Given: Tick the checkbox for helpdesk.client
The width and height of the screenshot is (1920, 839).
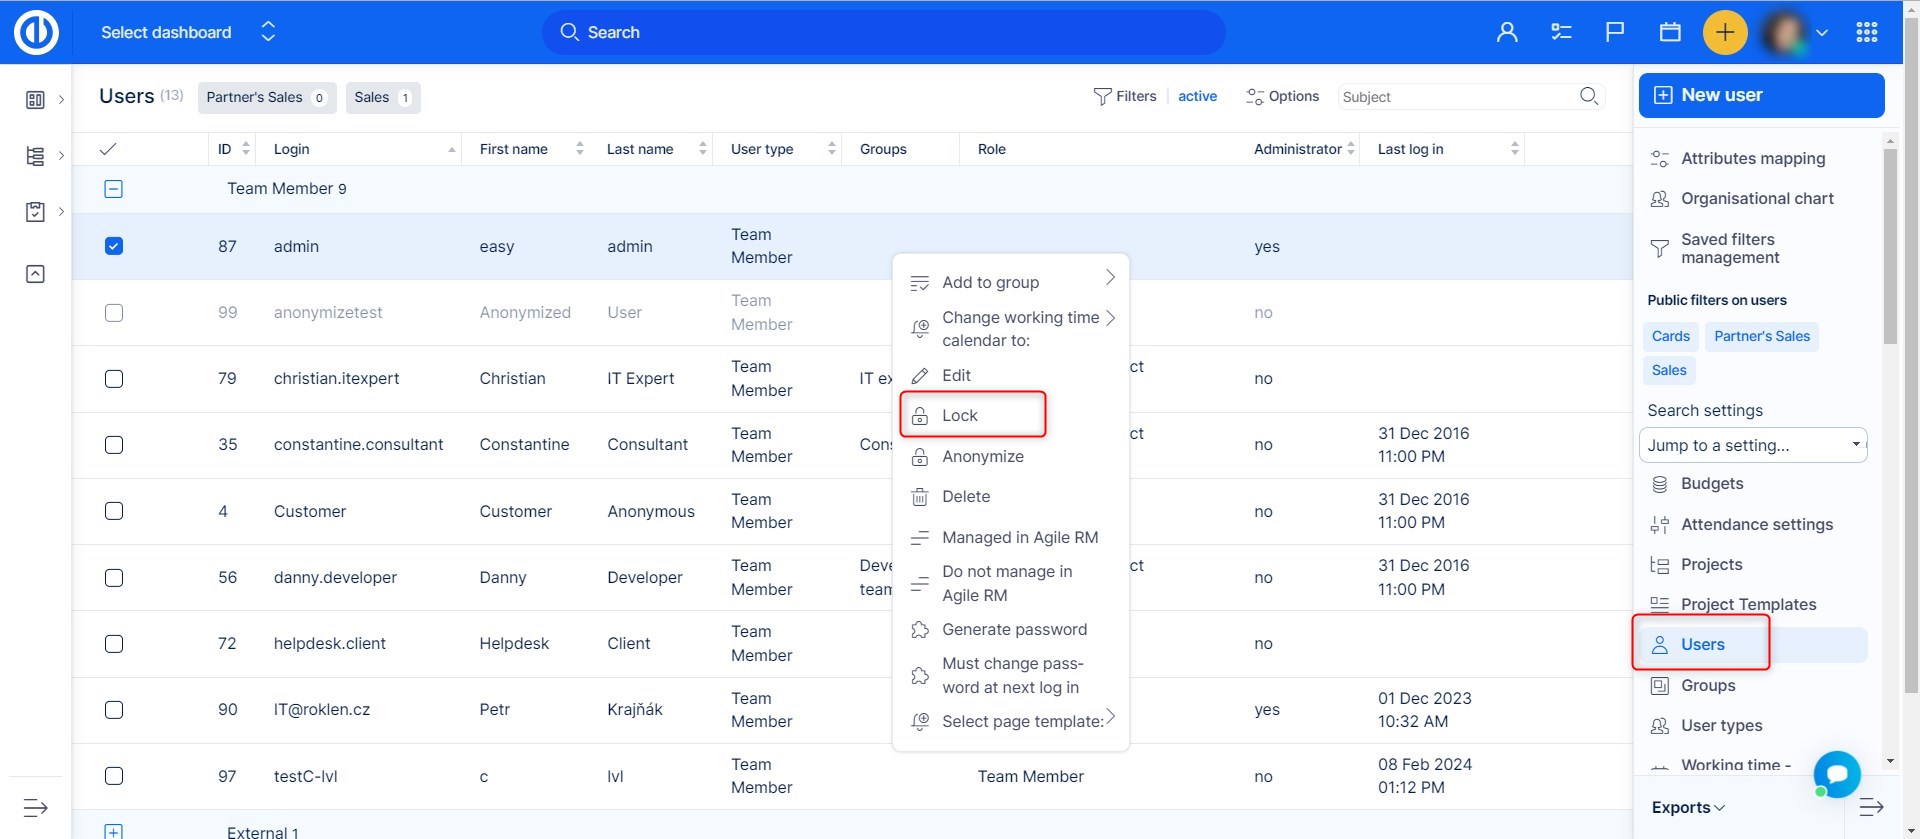Looking at the screenshot, I should click(x=114, y=644).
